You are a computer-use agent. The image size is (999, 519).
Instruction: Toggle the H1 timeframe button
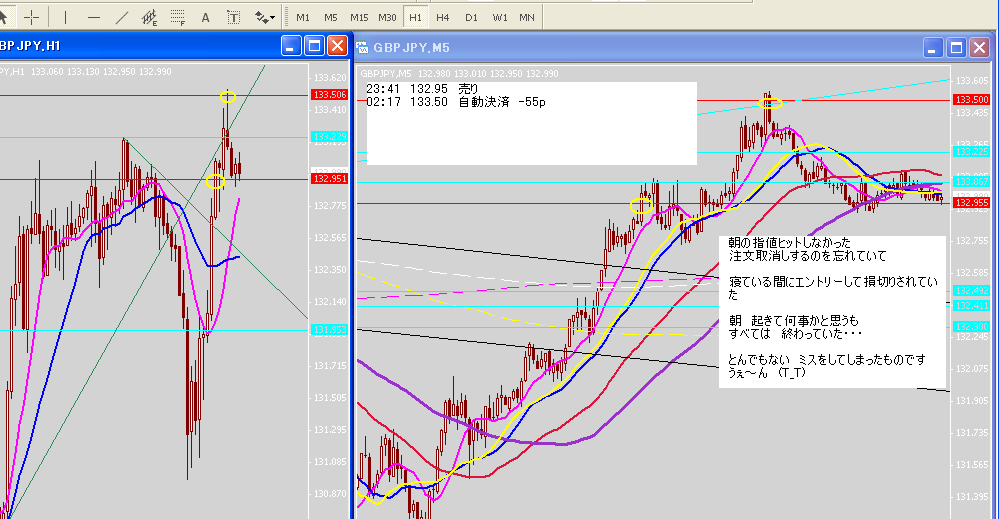(x=415, y=17)
